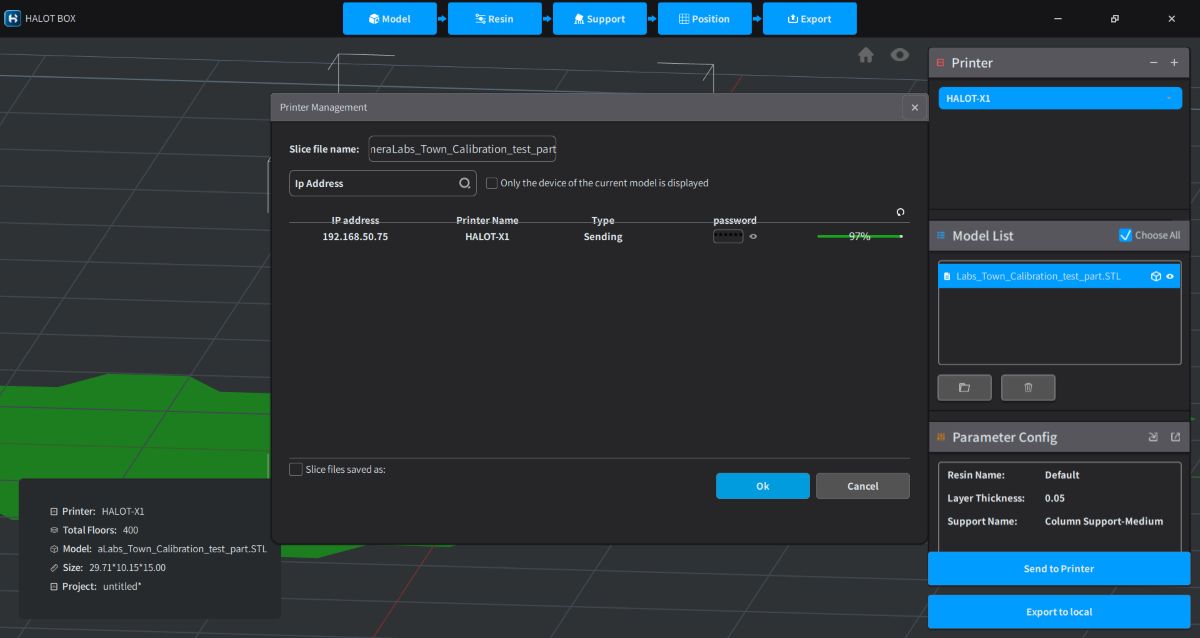Open the HALOT-X1 printer dropdown
The image size is (1200, 638).
point(1060,98)
